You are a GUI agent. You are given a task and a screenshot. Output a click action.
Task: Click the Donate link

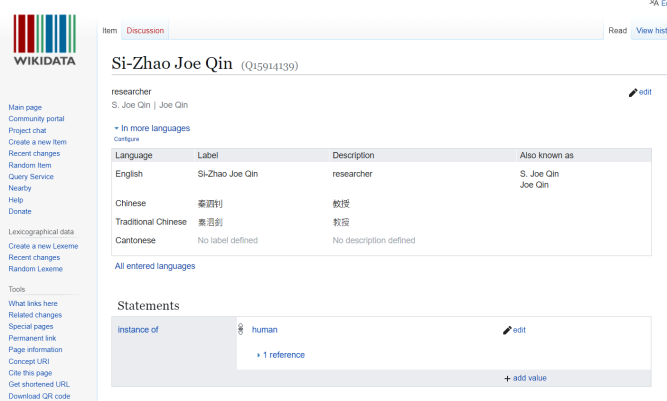(x=20, y=211)
